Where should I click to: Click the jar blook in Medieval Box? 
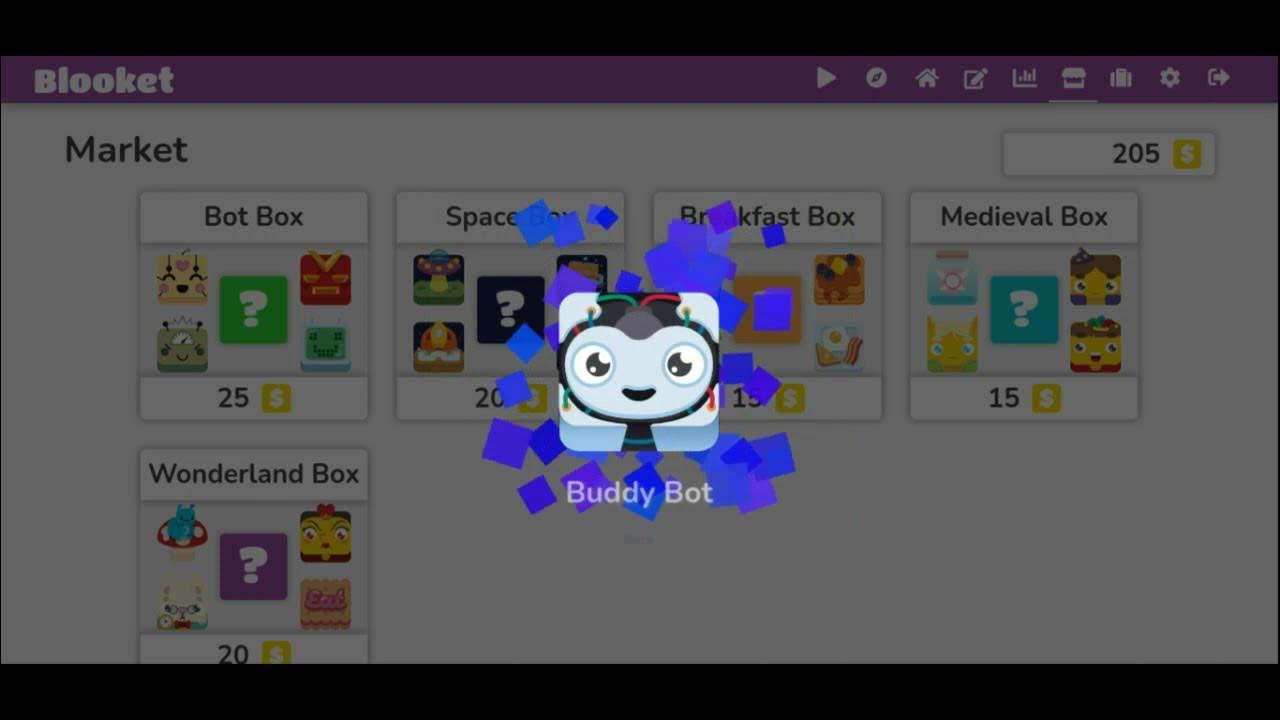952,277
